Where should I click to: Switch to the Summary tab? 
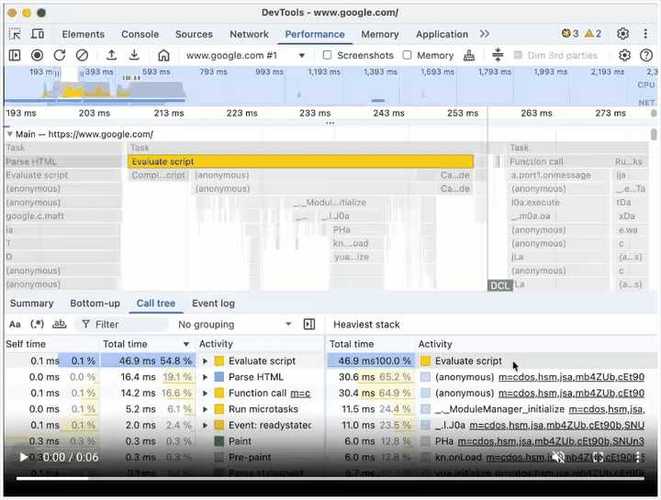point(32,303)
